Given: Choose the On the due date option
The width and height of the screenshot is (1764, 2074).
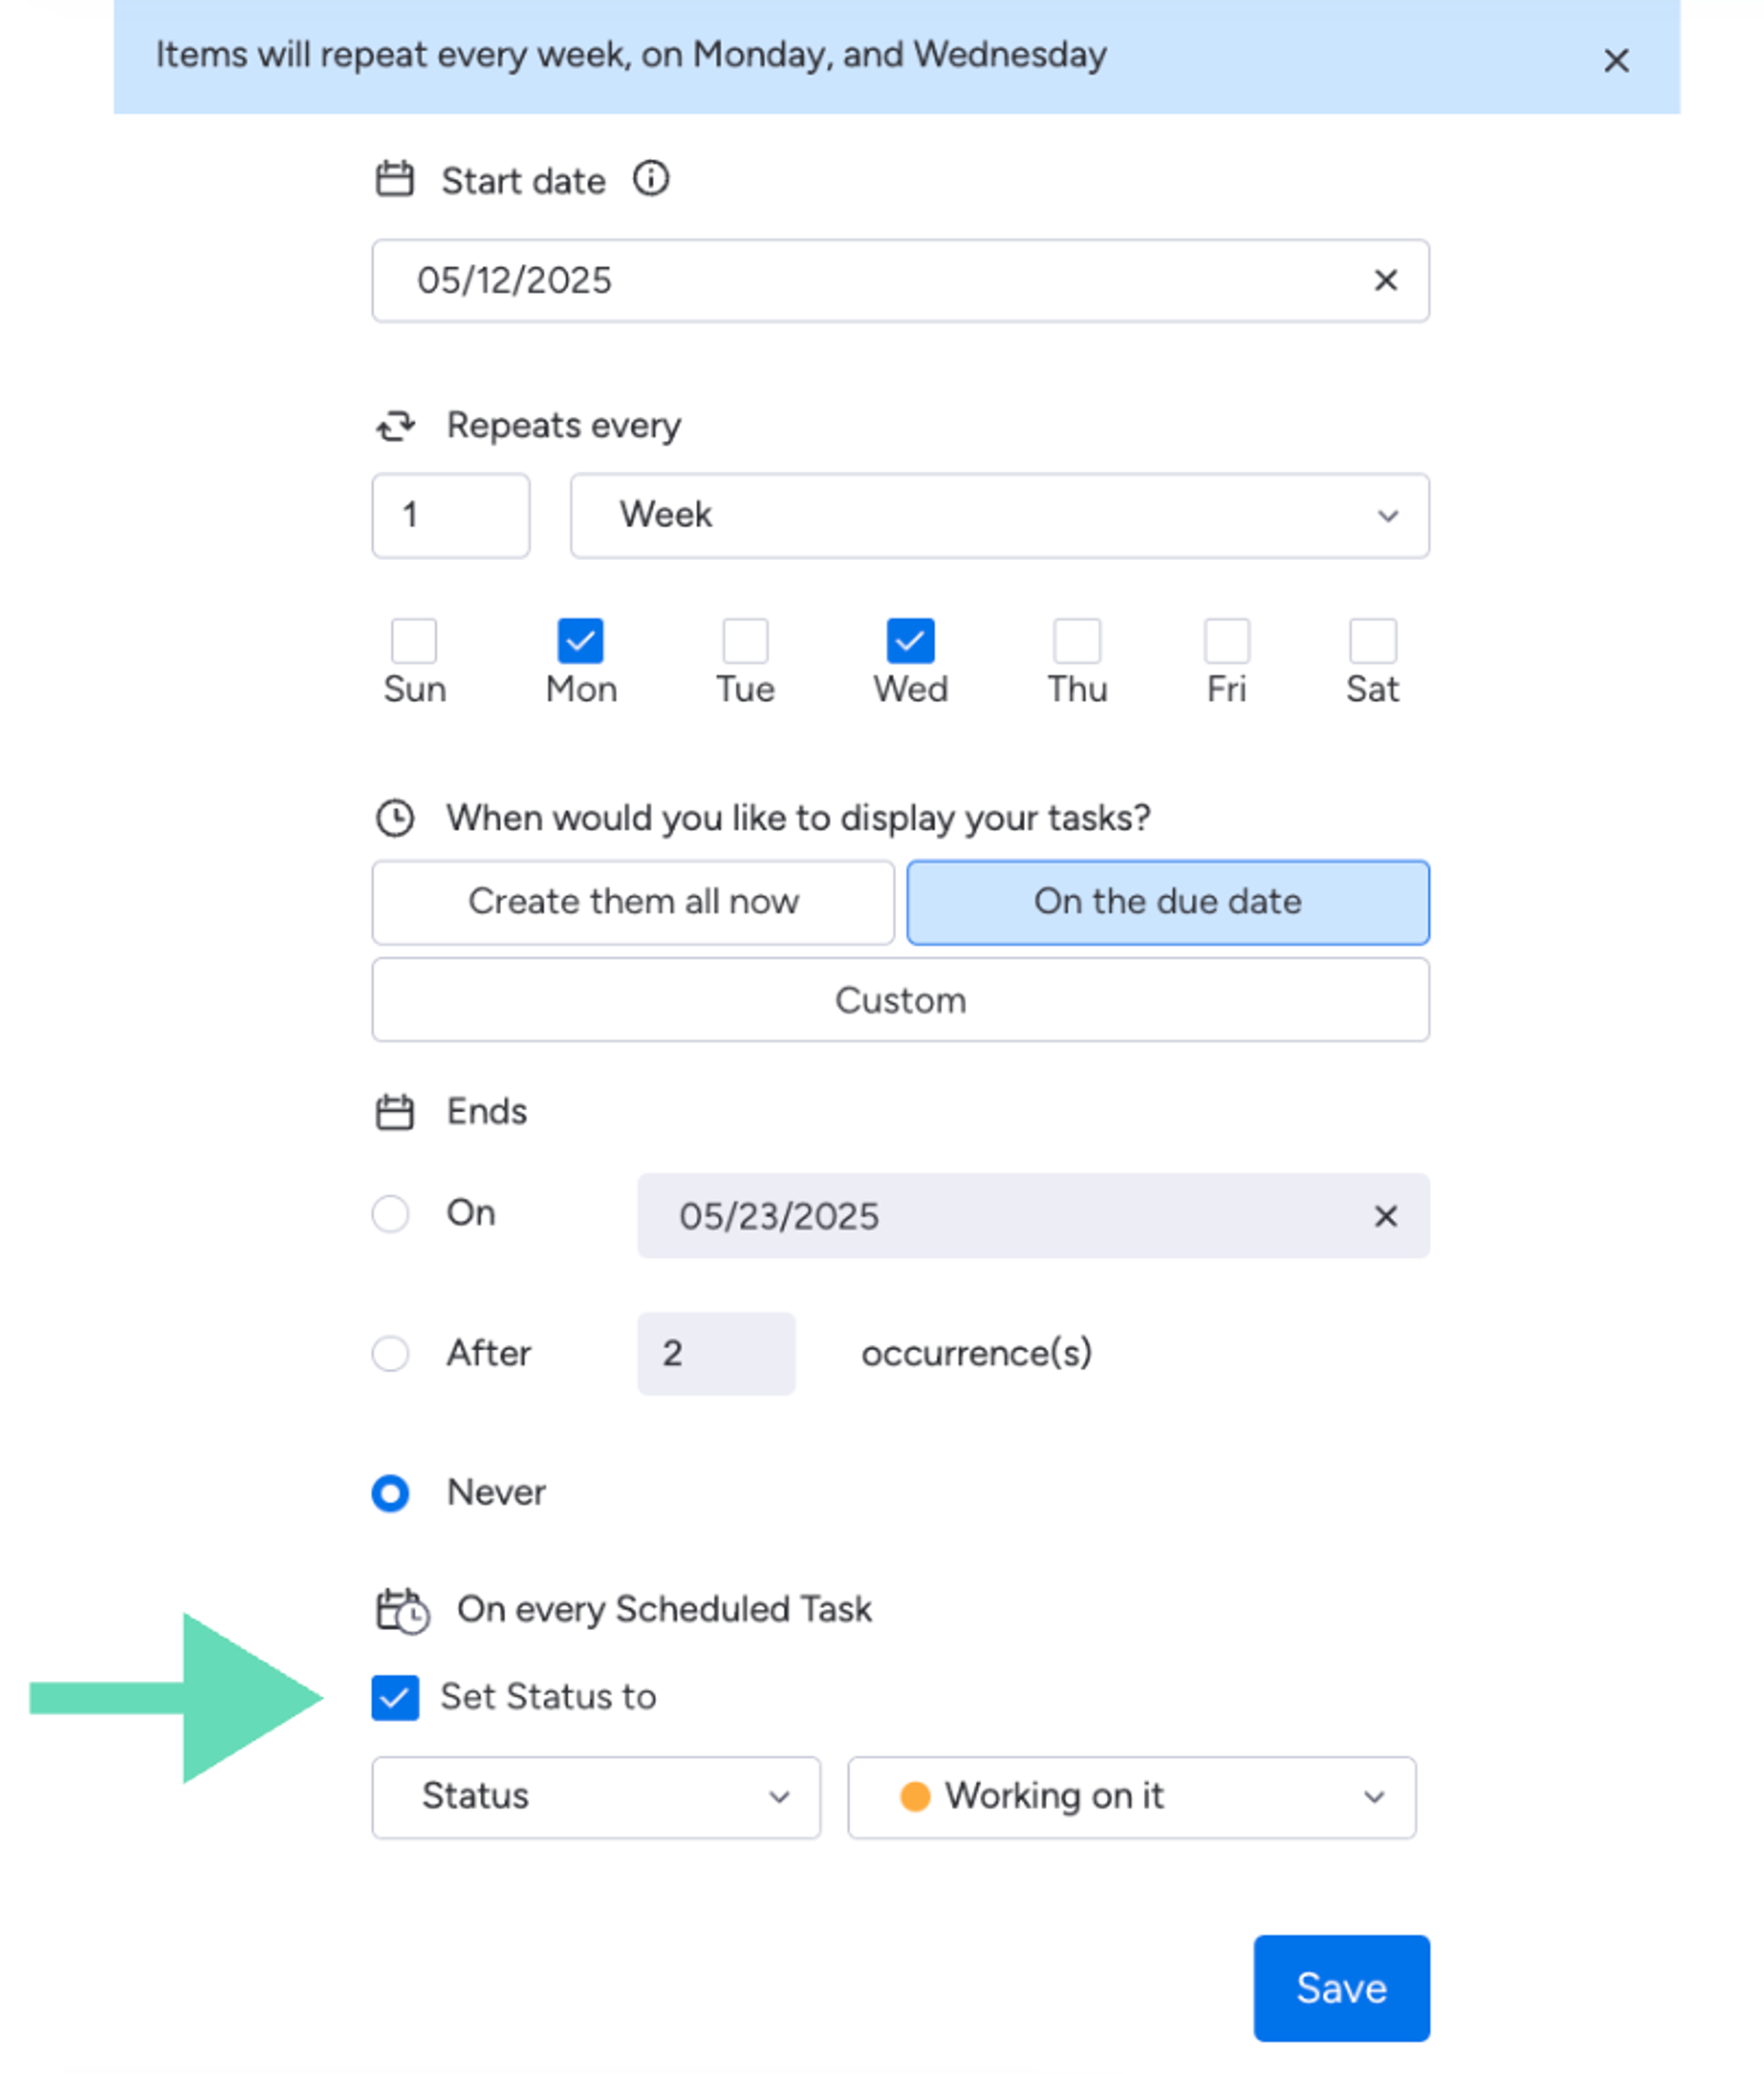Looking at the screenshot, I should click(x=1168, y=902).
